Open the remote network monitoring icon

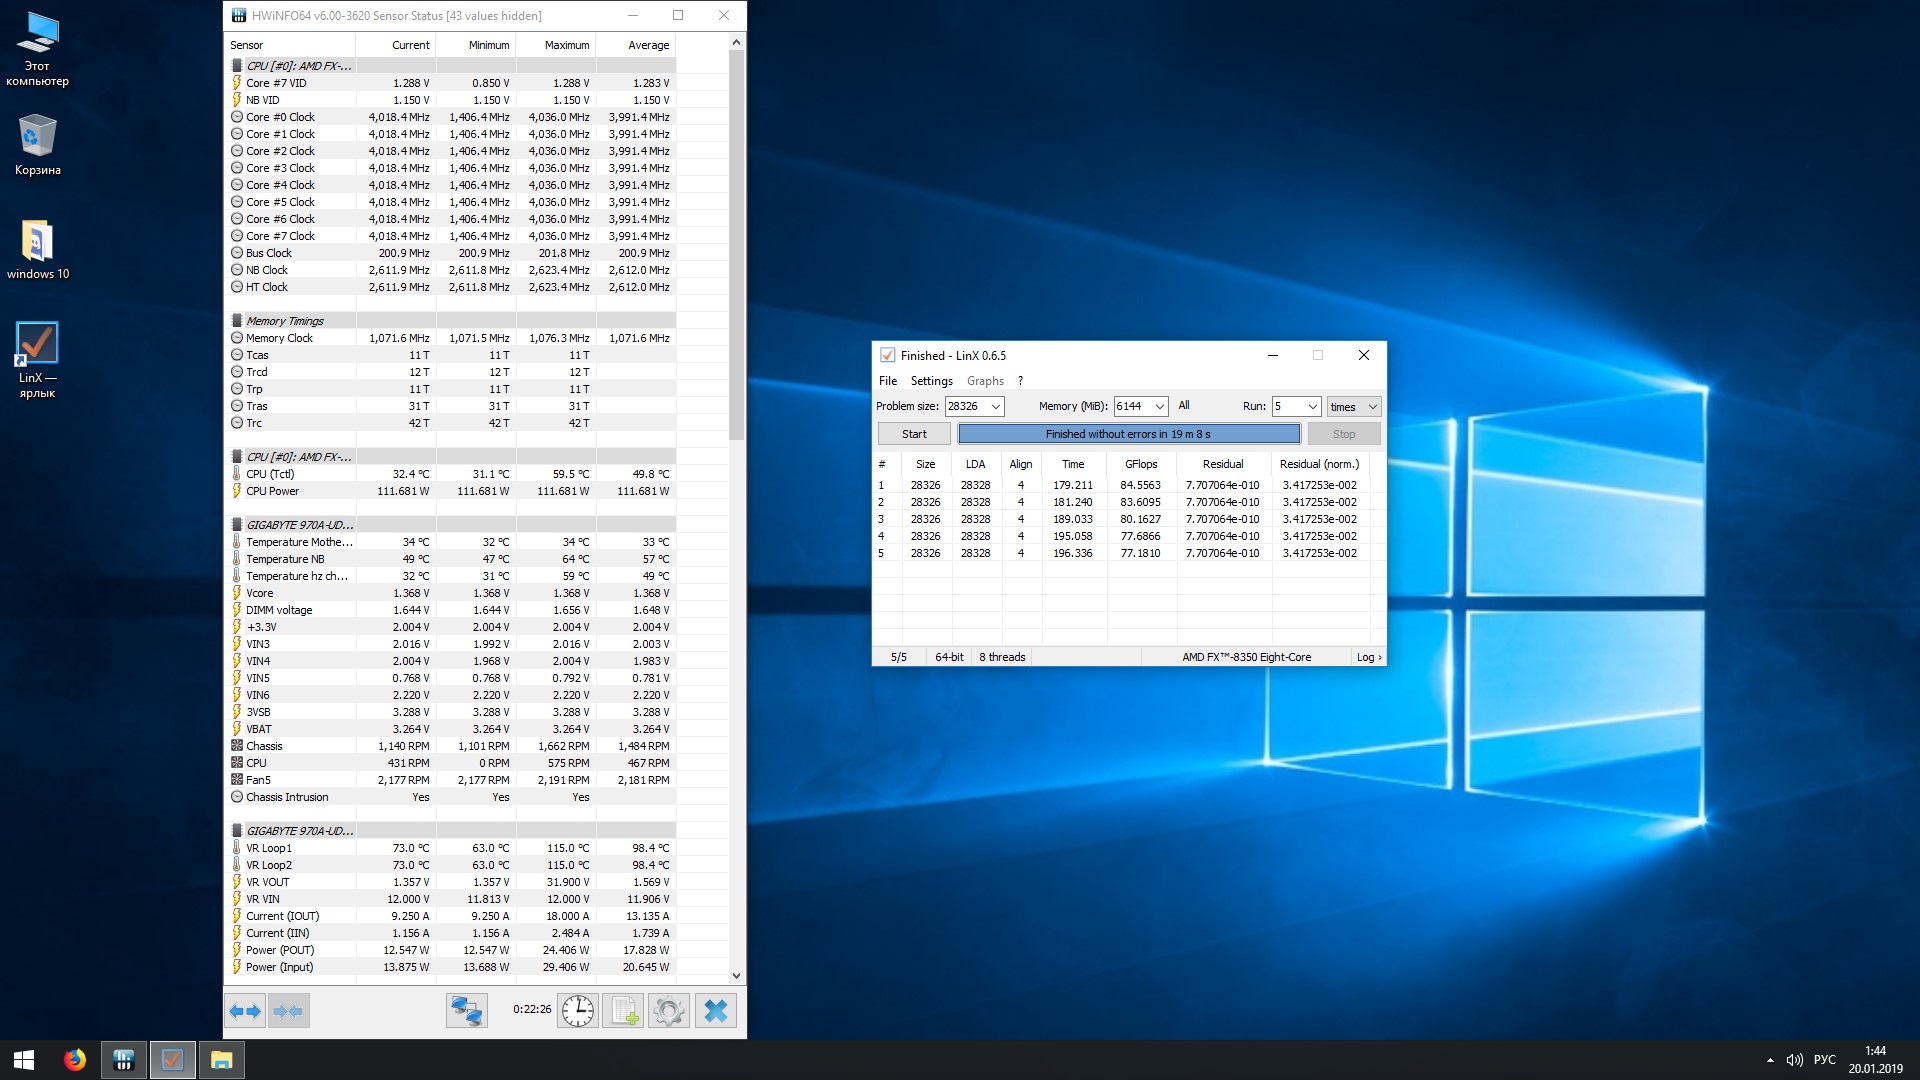point(466,1011)
